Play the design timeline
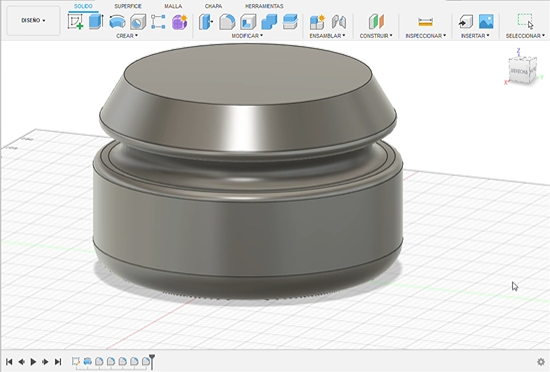 [33, 361]
